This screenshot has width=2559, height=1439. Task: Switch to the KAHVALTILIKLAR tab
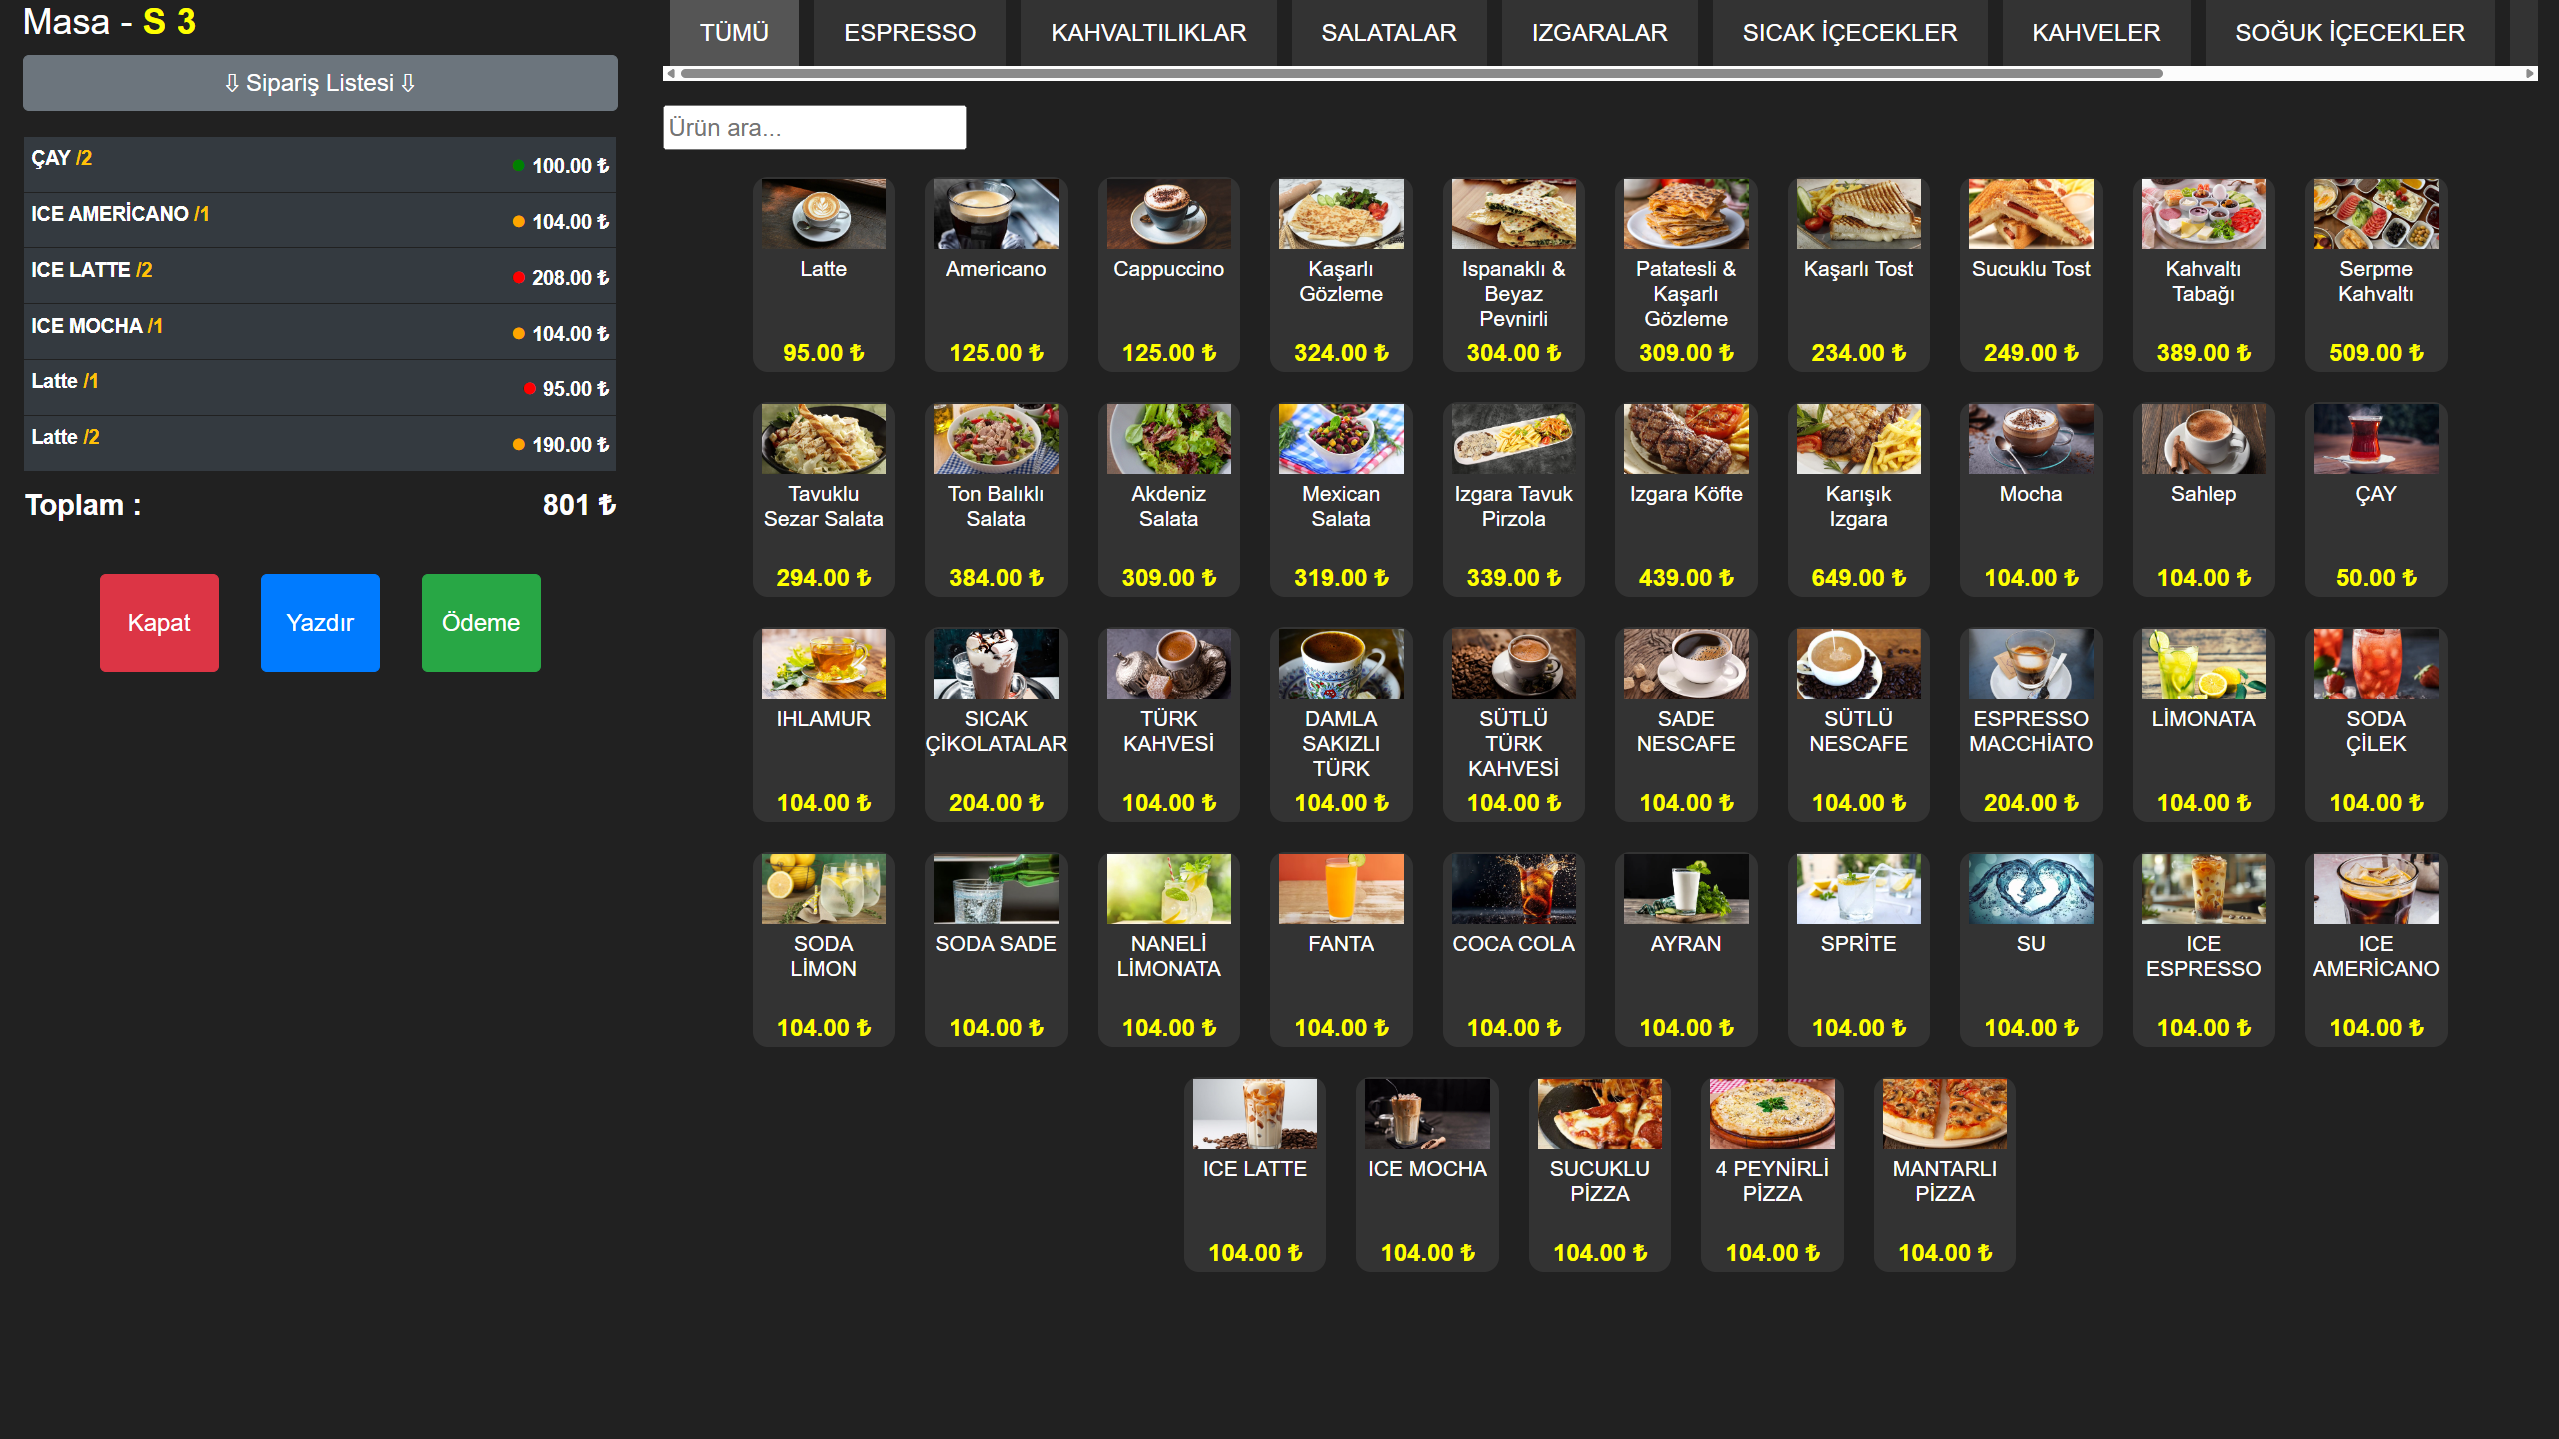[1148, 33]
